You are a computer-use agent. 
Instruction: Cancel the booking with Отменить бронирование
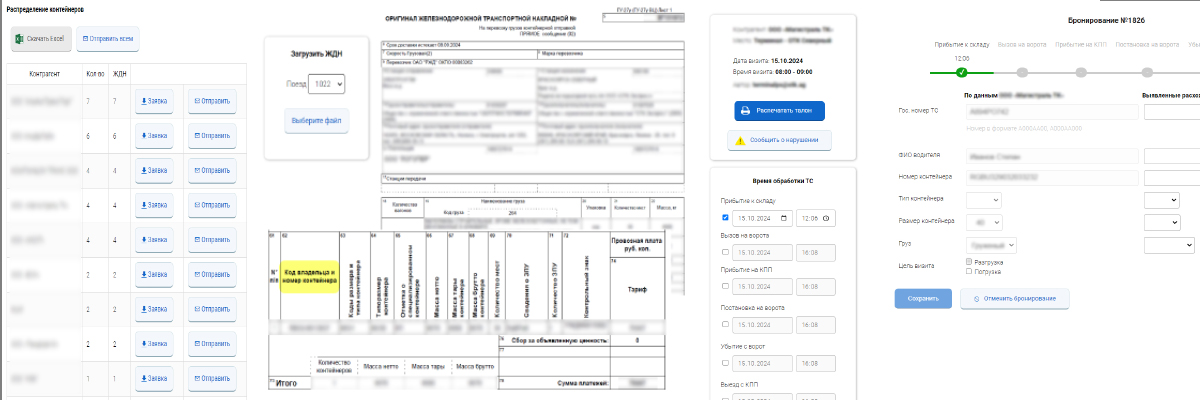pyautogui.click(x=1015, y=298)
